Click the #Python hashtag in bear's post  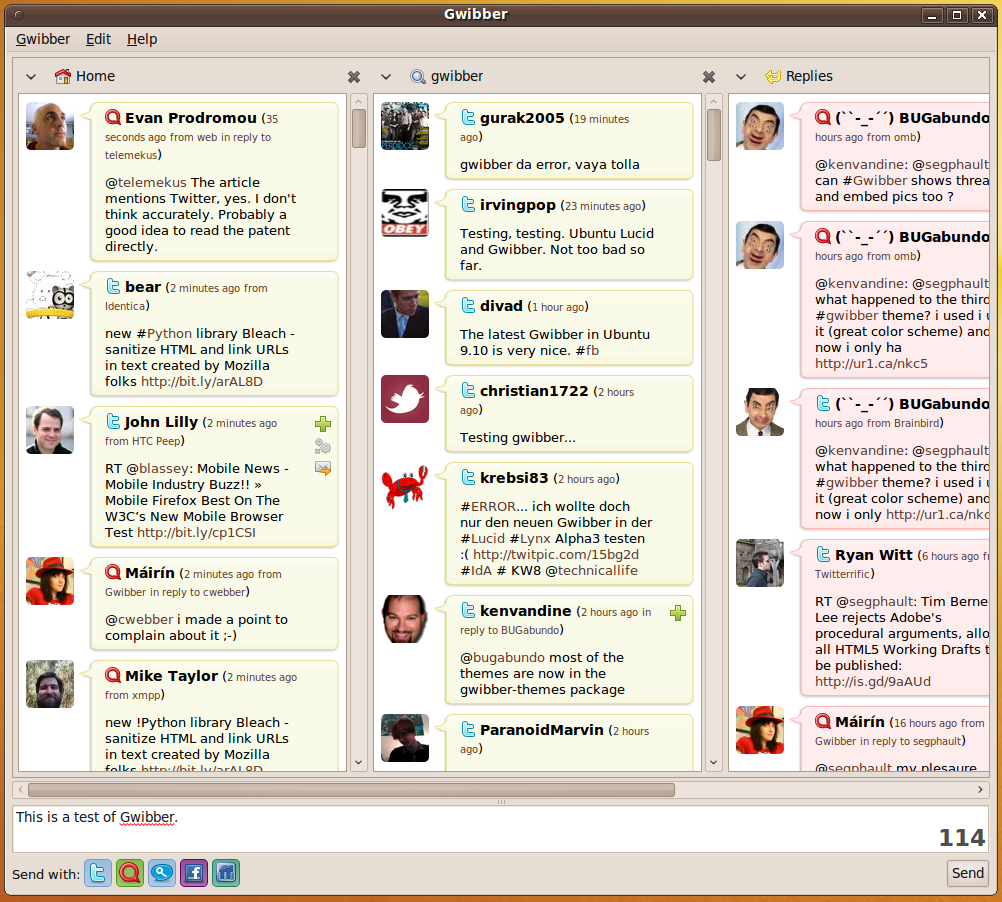coord(164,333)
